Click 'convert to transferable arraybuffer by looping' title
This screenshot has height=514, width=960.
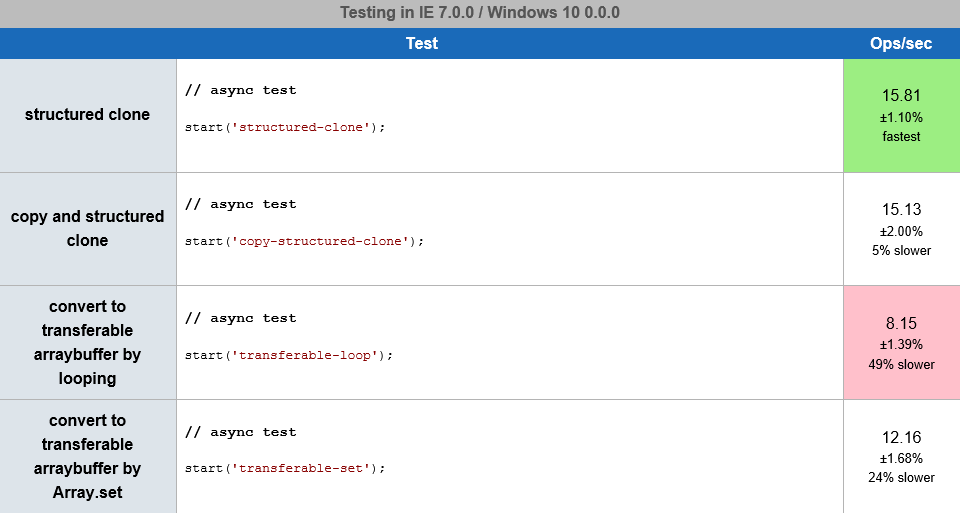(87, 342)
